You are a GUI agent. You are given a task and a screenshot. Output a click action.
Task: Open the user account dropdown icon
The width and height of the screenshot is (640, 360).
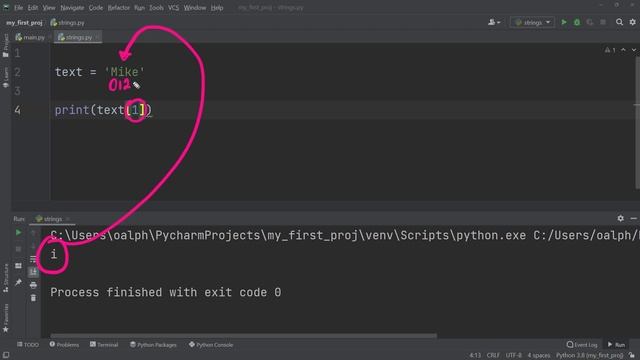click(494, 22)
